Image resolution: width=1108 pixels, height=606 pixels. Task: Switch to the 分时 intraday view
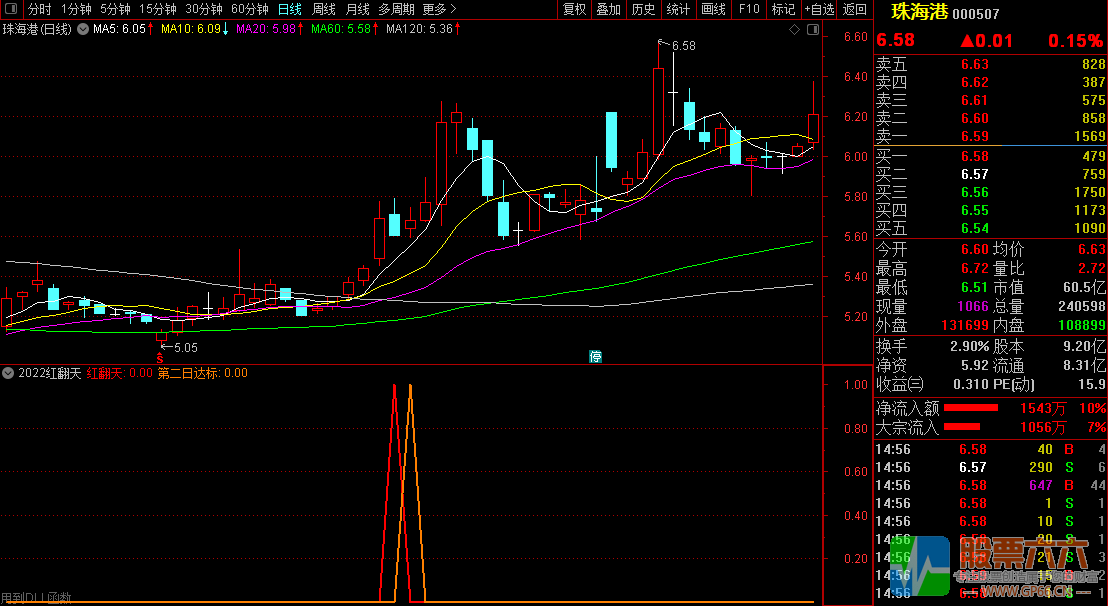point(39,9)
